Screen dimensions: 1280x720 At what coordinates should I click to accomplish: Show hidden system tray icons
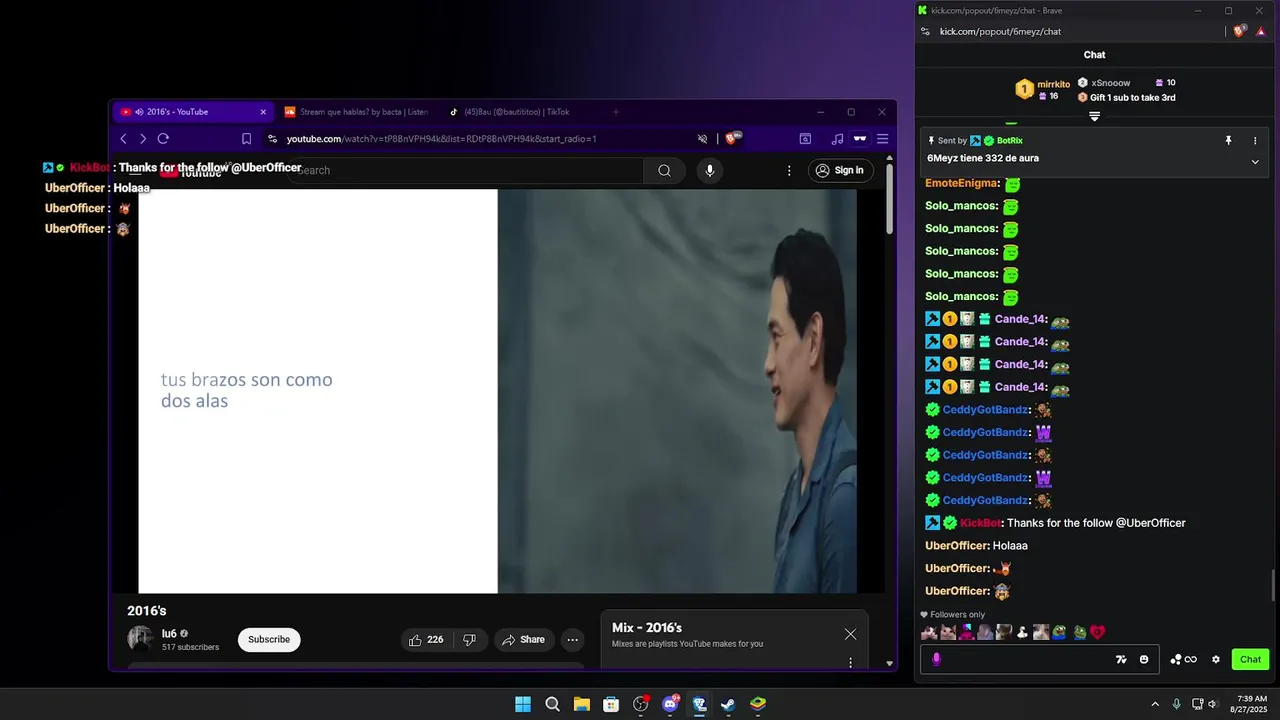(1155, 704)
